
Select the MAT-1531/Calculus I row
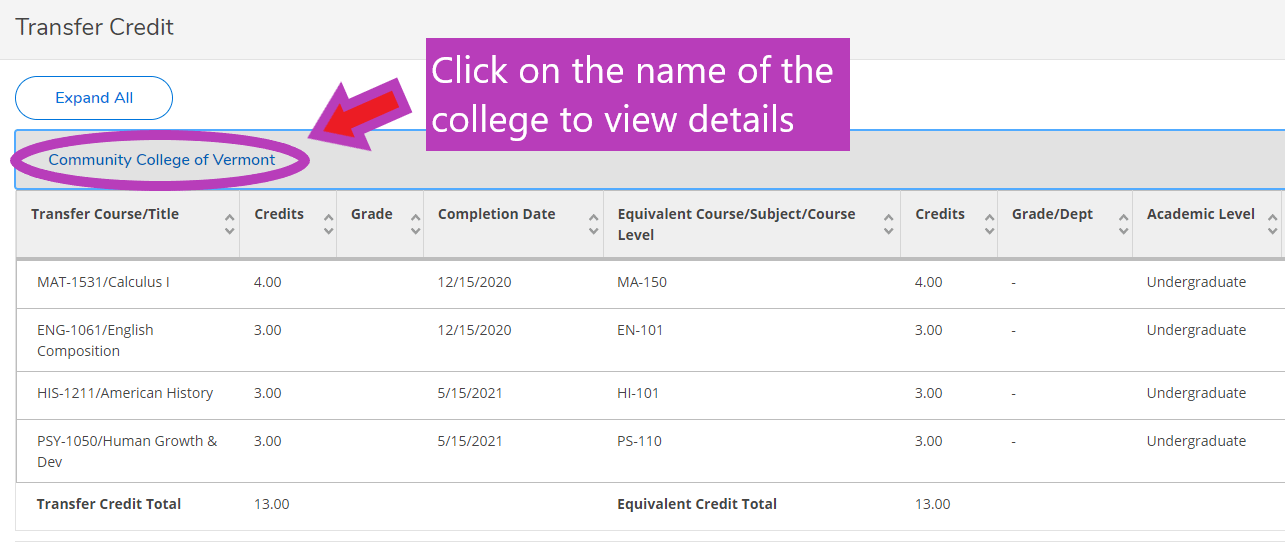pos(650,283)
